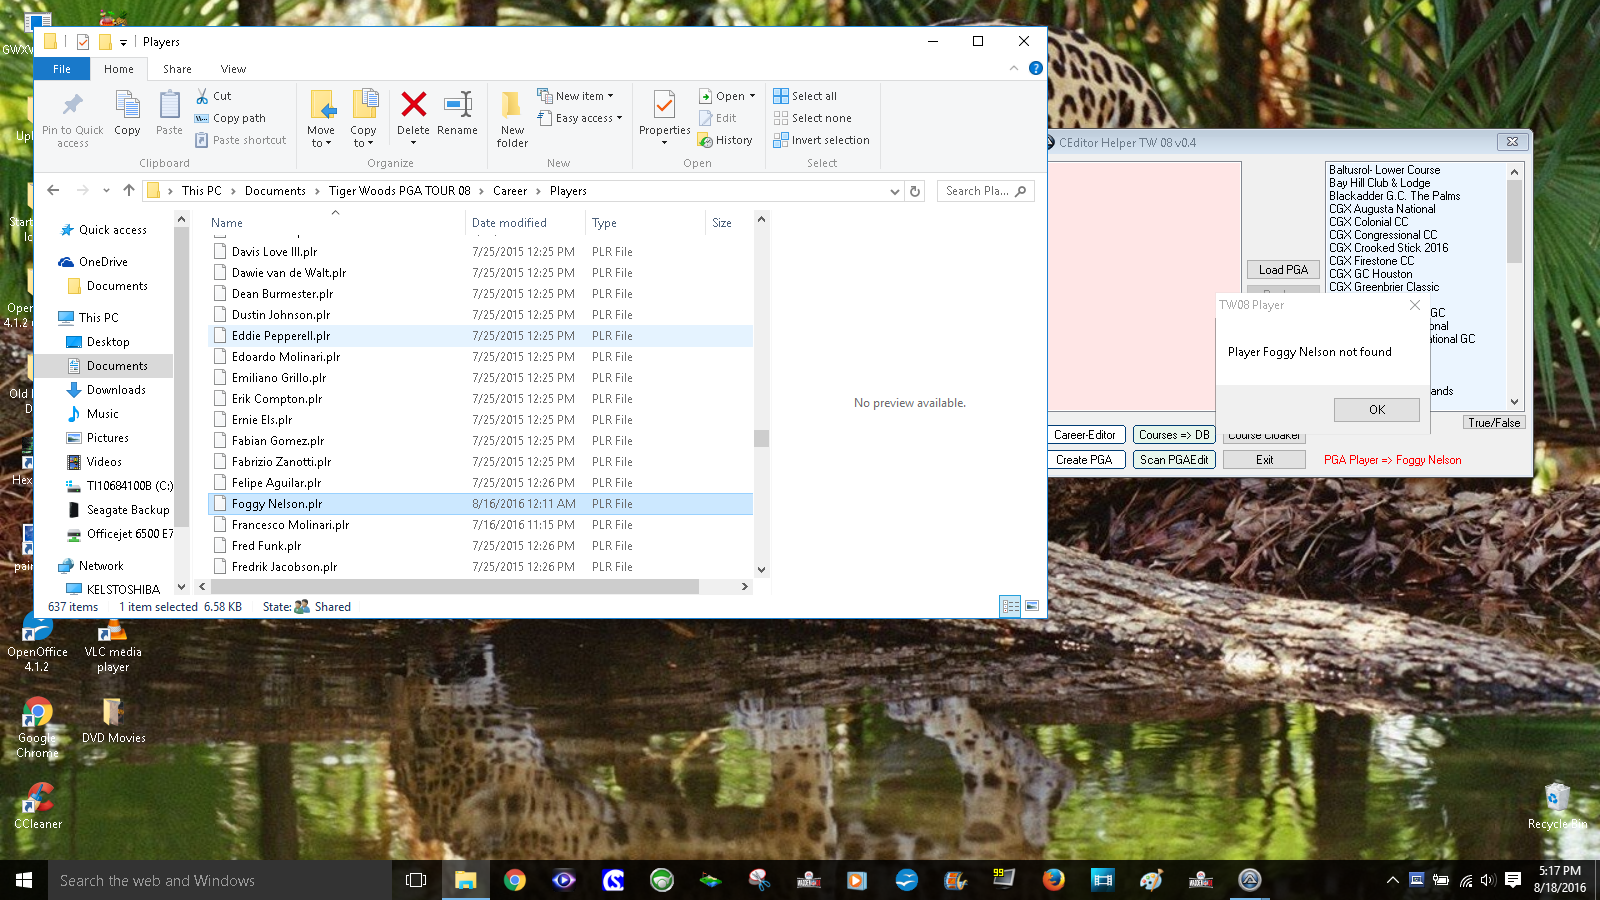Viewport: 1600px width, 900px height.
Task: Select CGX Augusta National course
Action: pos(1382,209)
